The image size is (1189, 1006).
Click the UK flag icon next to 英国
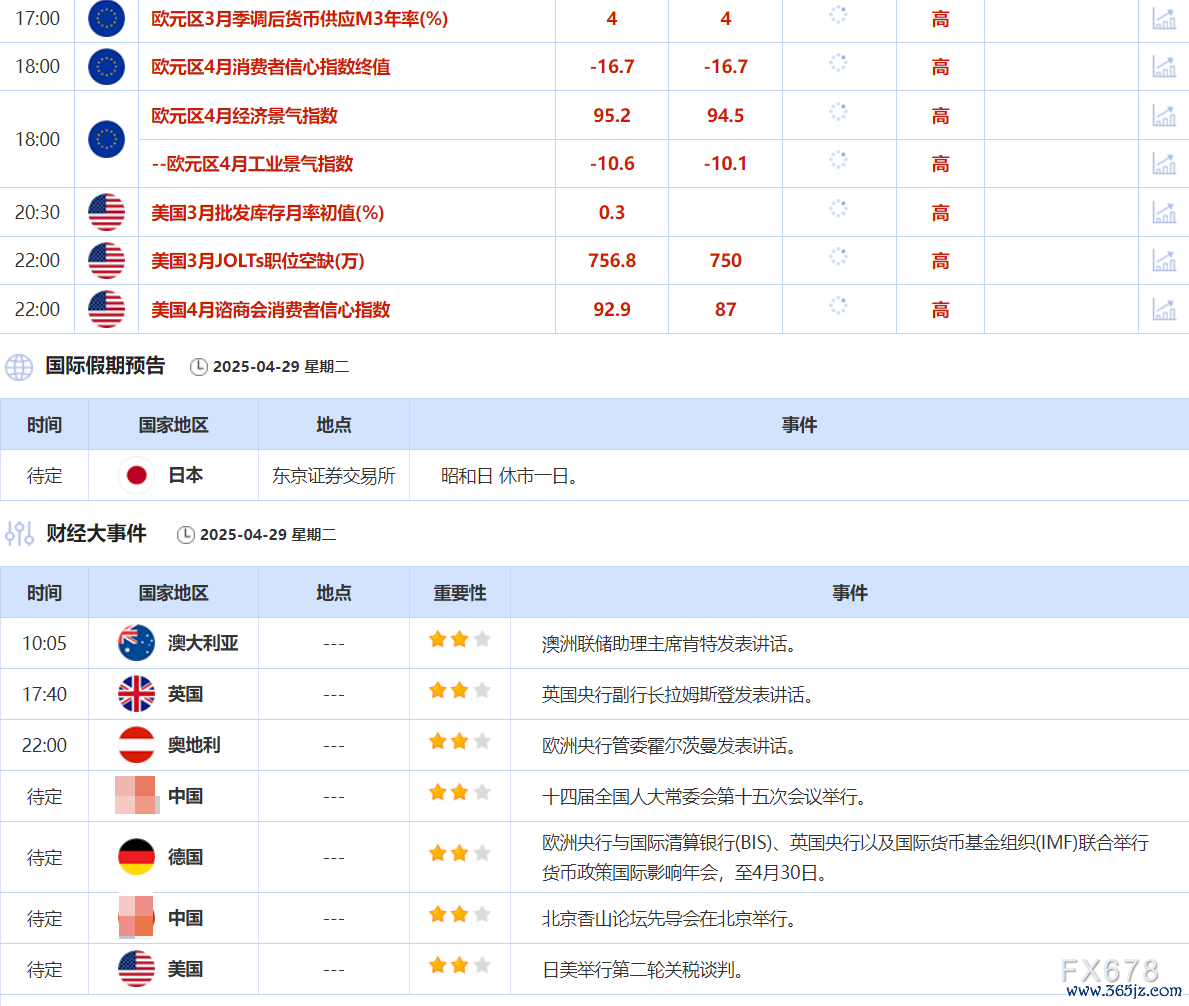coord(136,694)
